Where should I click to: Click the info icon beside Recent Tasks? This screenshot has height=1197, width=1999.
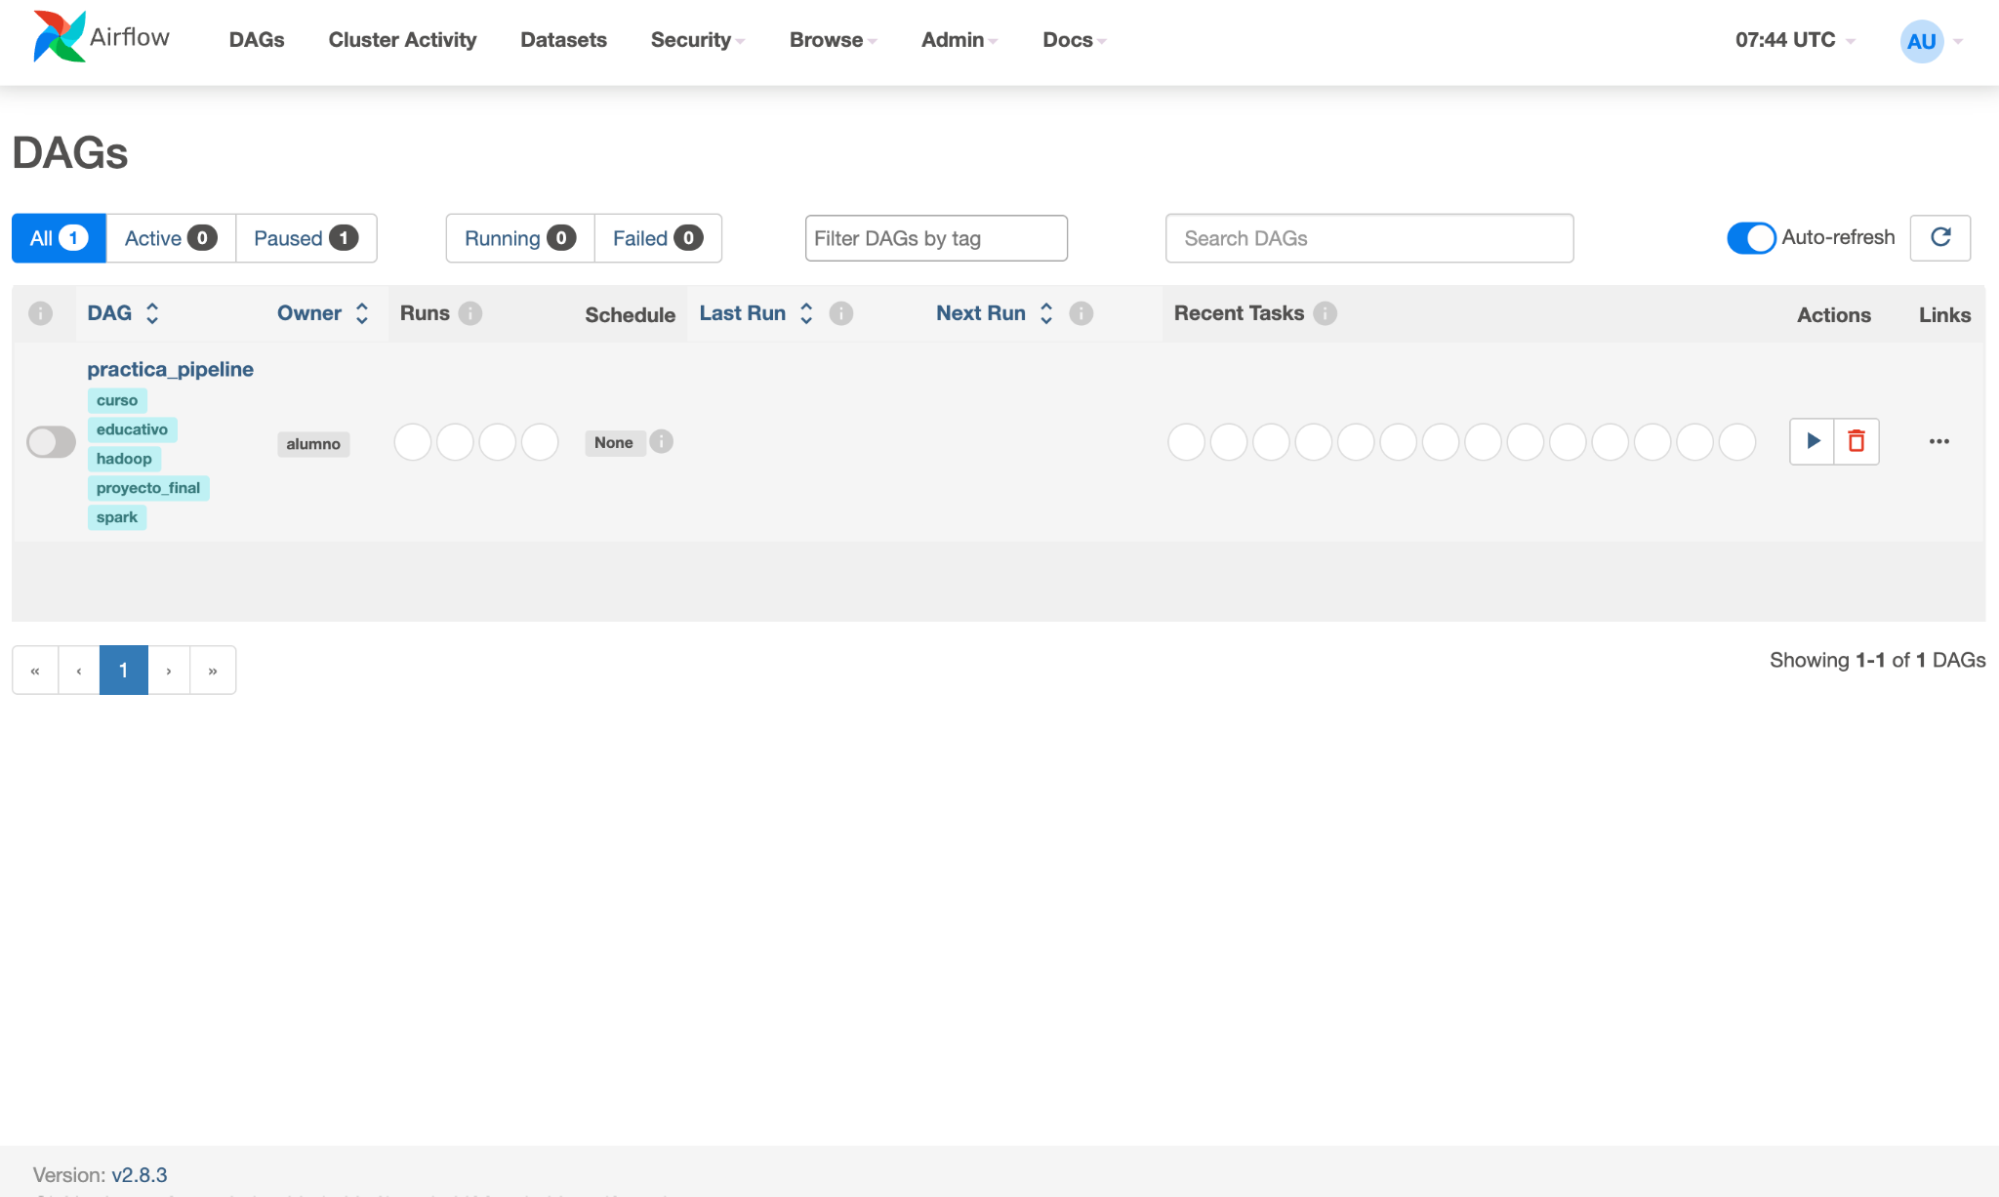[1325, 313]
